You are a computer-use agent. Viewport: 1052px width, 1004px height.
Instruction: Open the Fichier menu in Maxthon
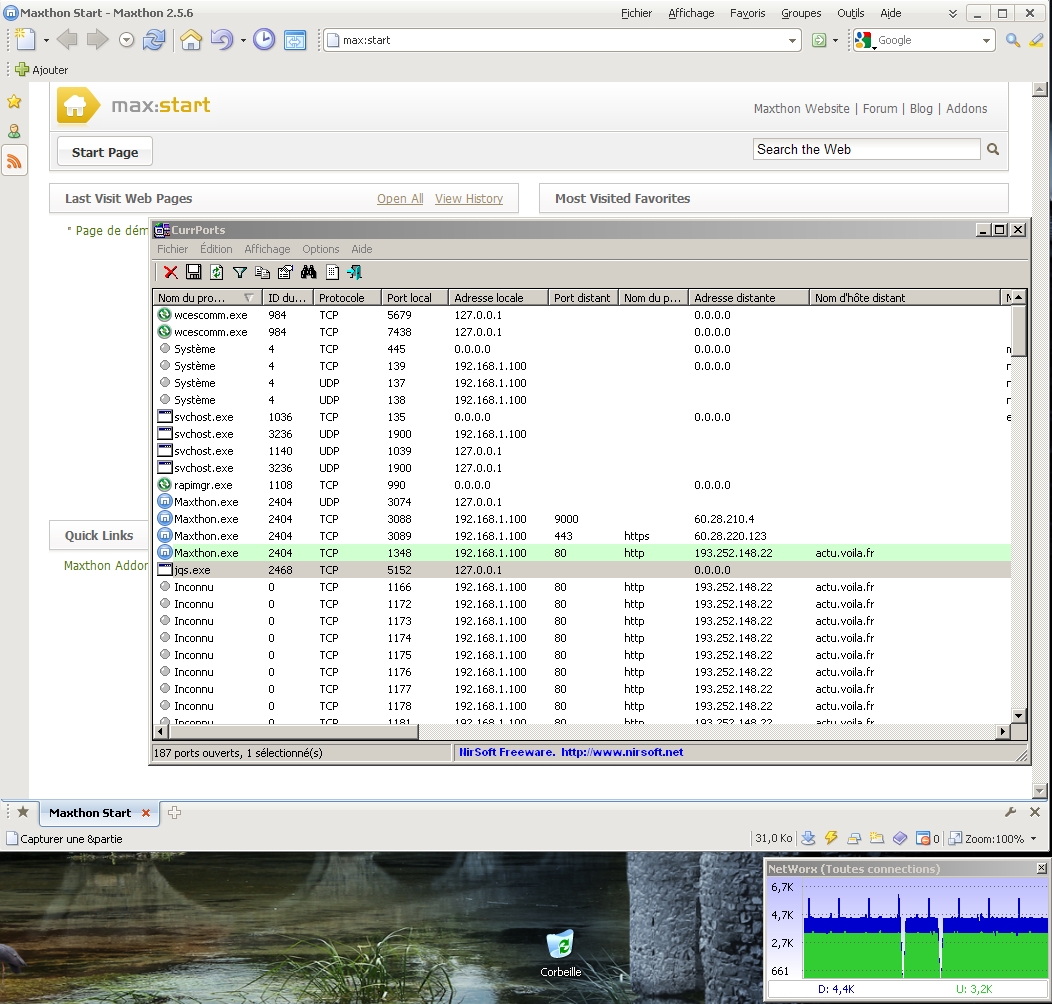(636, 13)
